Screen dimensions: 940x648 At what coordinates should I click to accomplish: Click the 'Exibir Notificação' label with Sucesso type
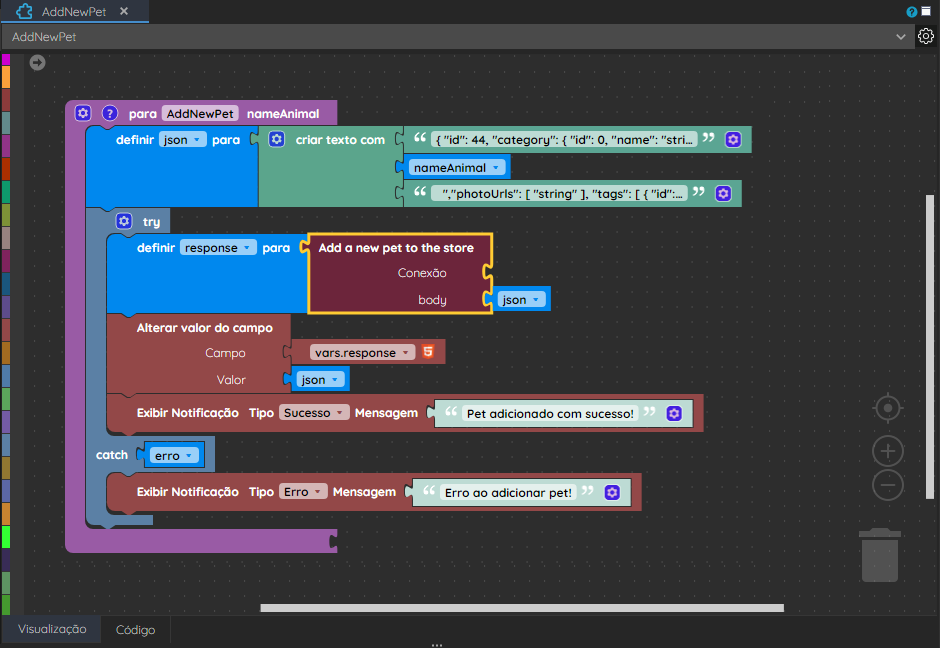point(188,412)
